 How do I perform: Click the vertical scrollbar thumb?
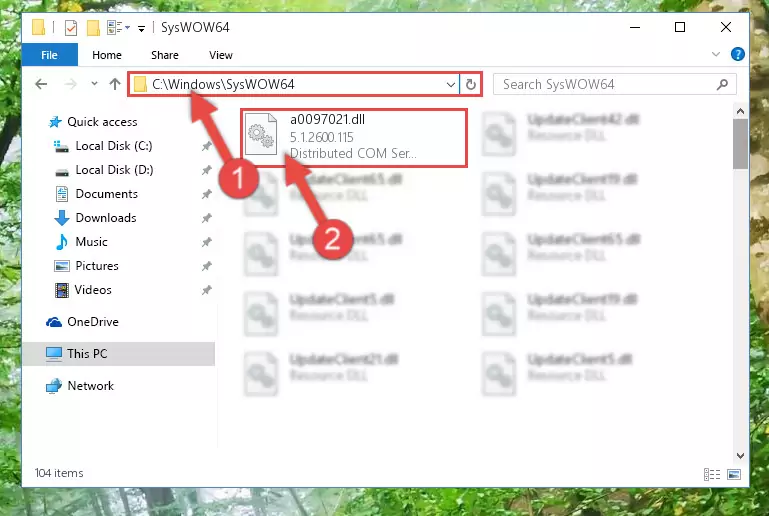click(740, 144)
